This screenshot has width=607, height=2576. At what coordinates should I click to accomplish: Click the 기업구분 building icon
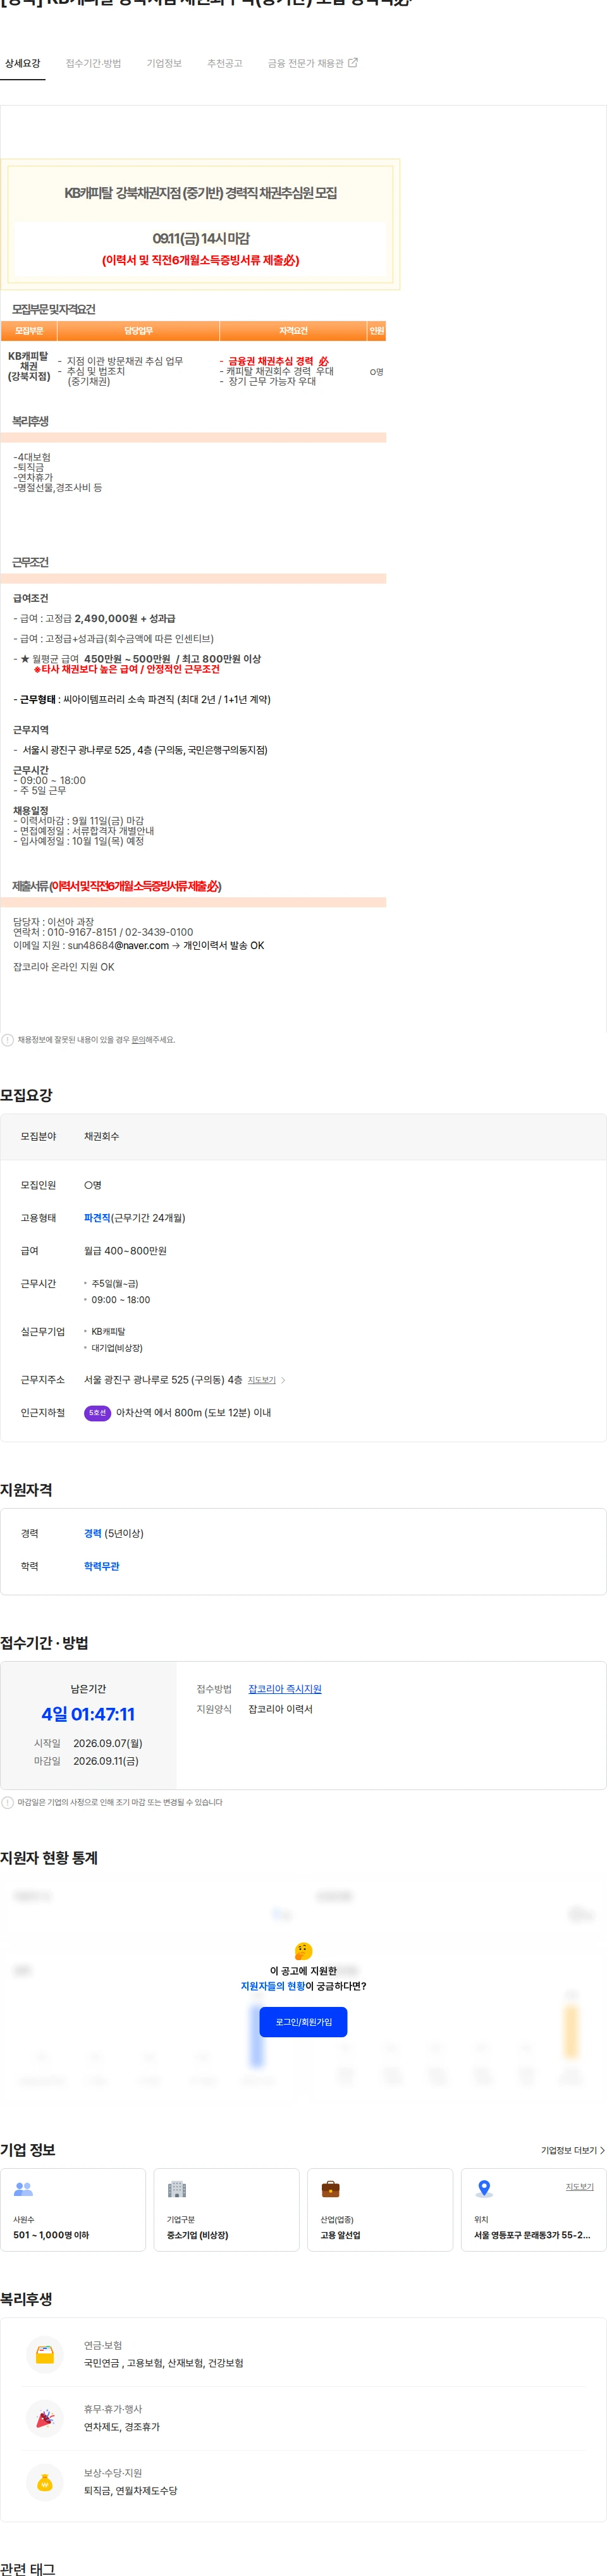[x=177, y=2189]
